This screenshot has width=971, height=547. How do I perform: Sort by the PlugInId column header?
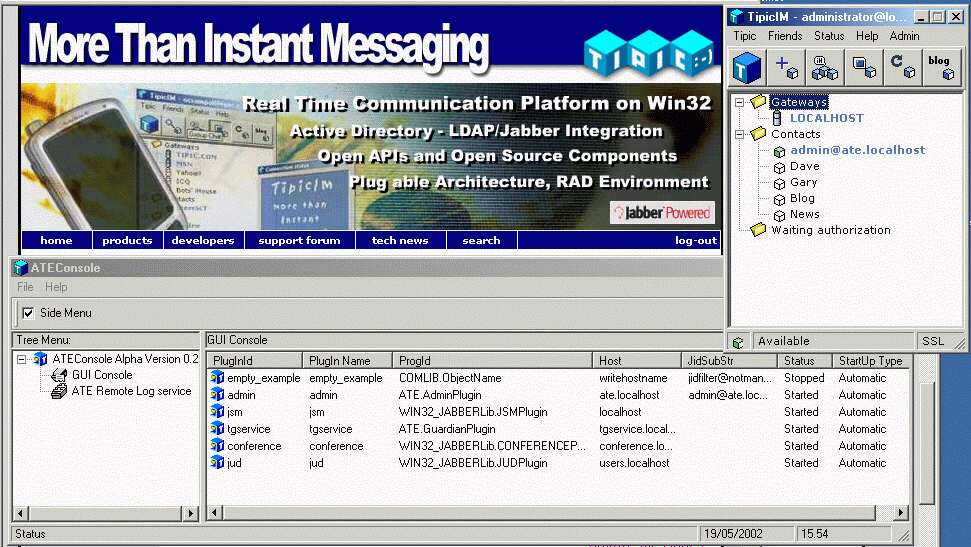255,361
